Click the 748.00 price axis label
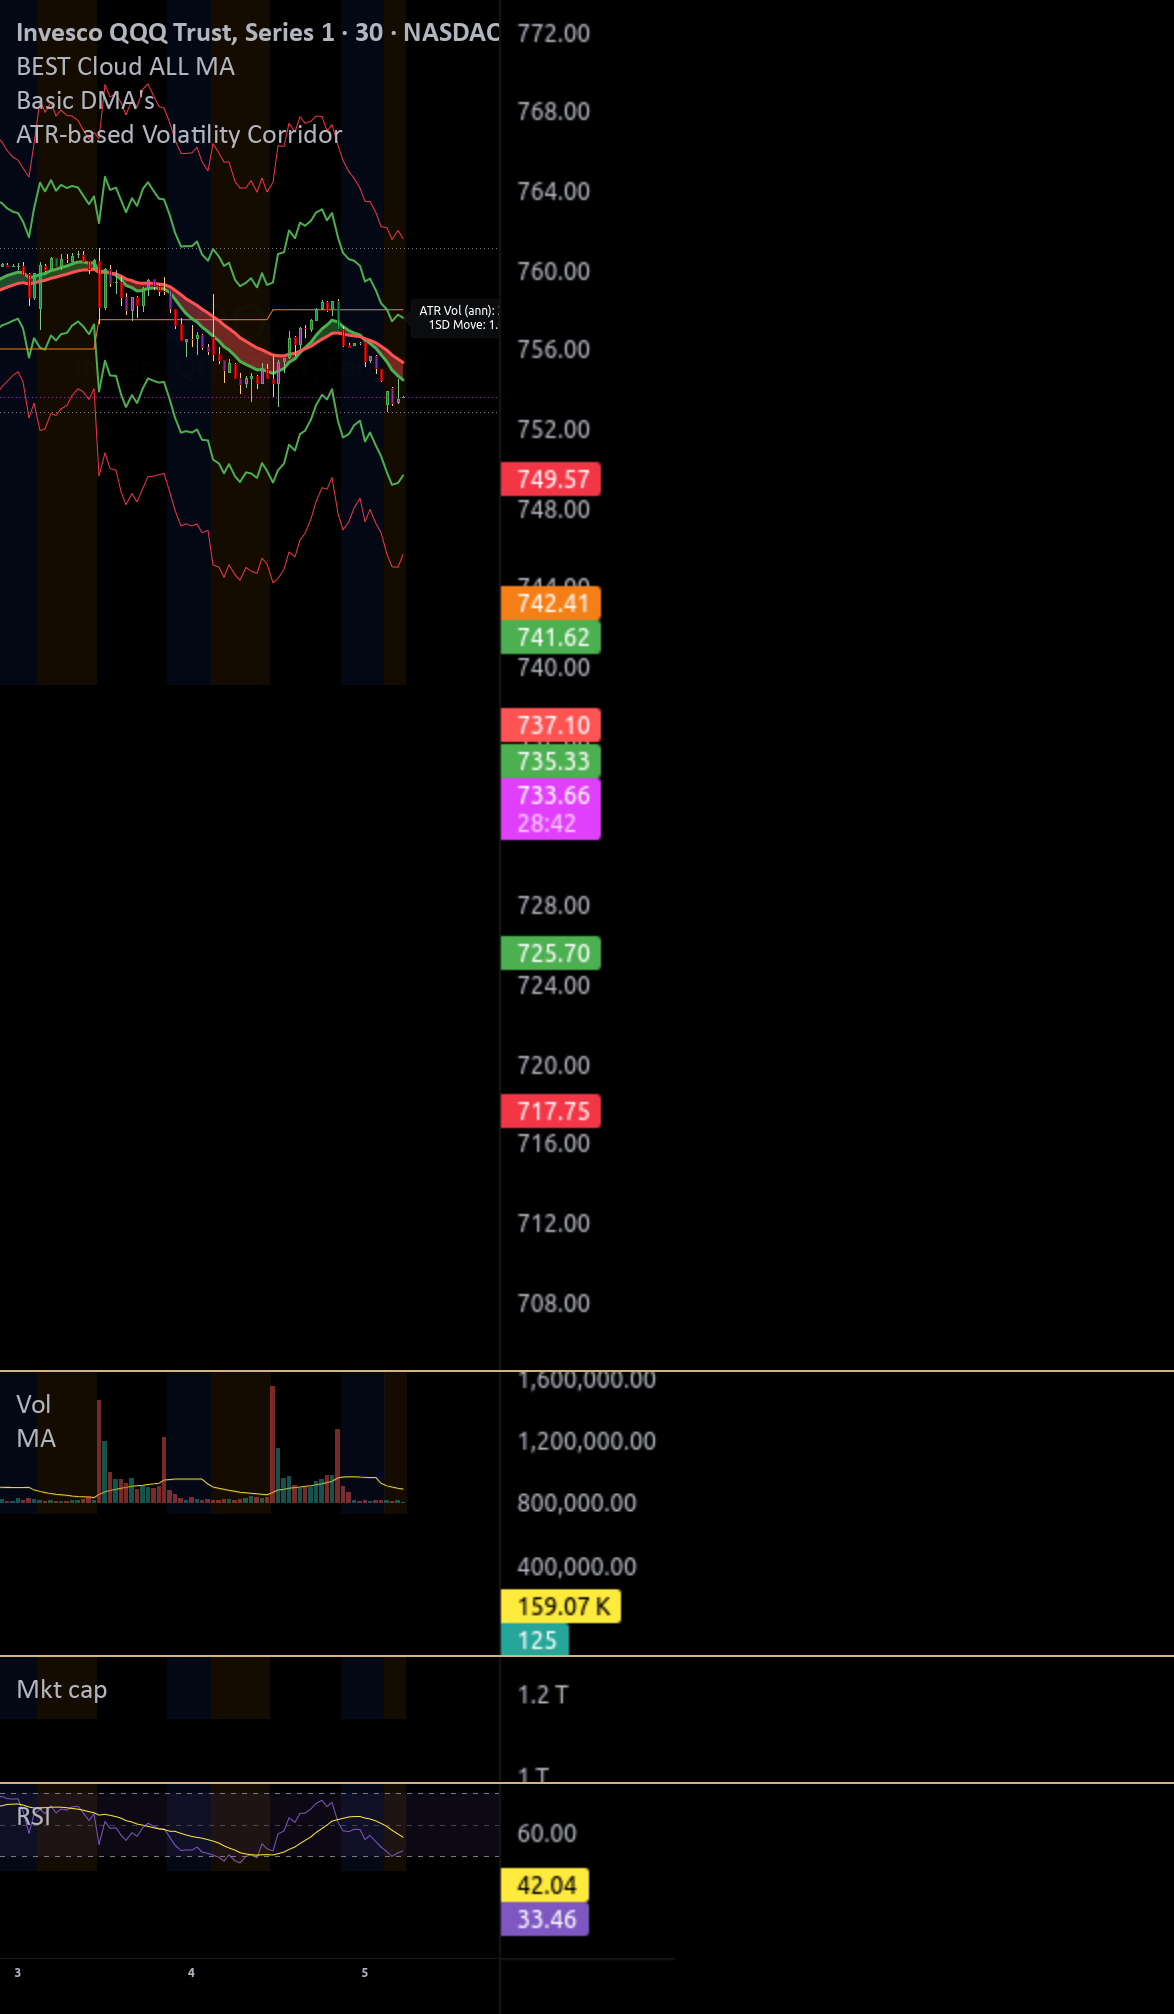Image resolution: width=1174 pixels, height=2014 pixels. point(553,509)
